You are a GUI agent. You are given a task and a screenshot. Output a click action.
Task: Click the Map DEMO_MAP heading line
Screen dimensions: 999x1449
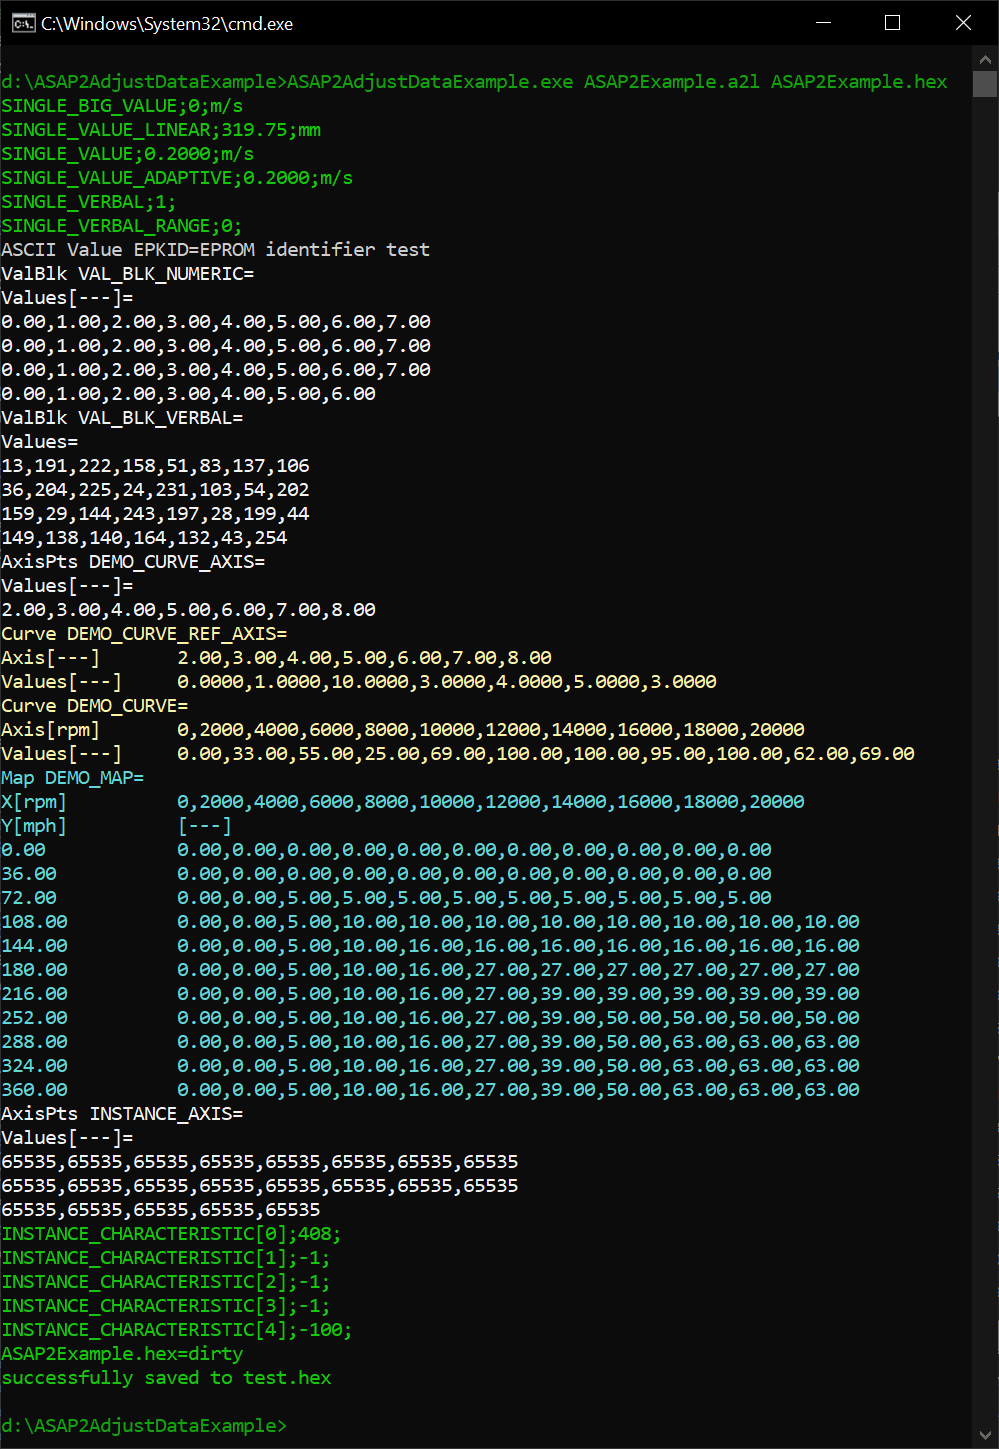pyautogui.click(x=73, y=778)
